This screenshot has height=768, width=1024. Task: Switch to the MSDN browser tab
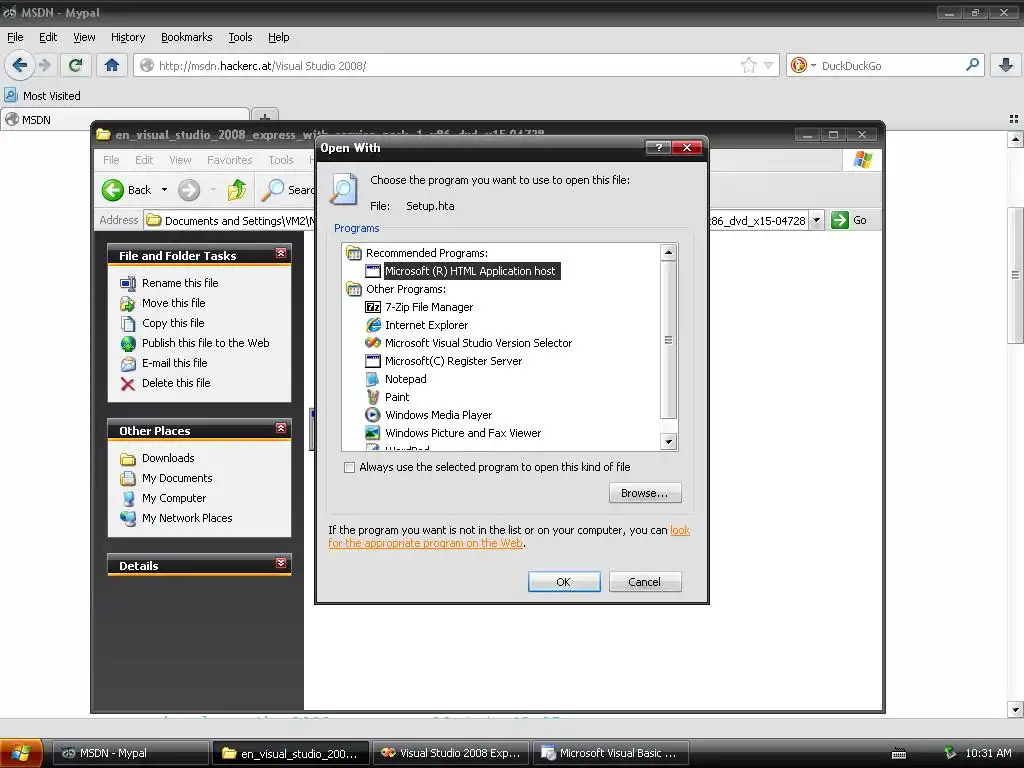tap(124, 120)
